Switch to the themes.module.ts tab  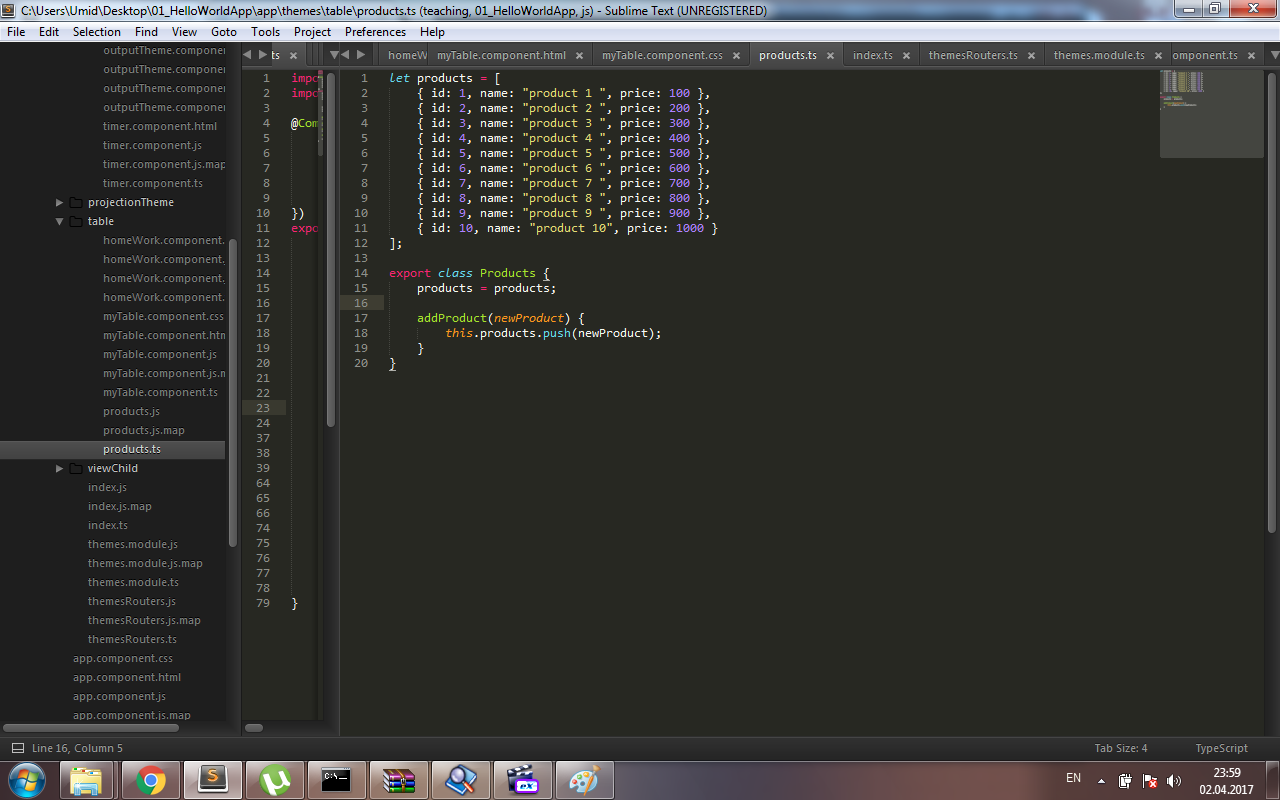tap(1099, 55)
